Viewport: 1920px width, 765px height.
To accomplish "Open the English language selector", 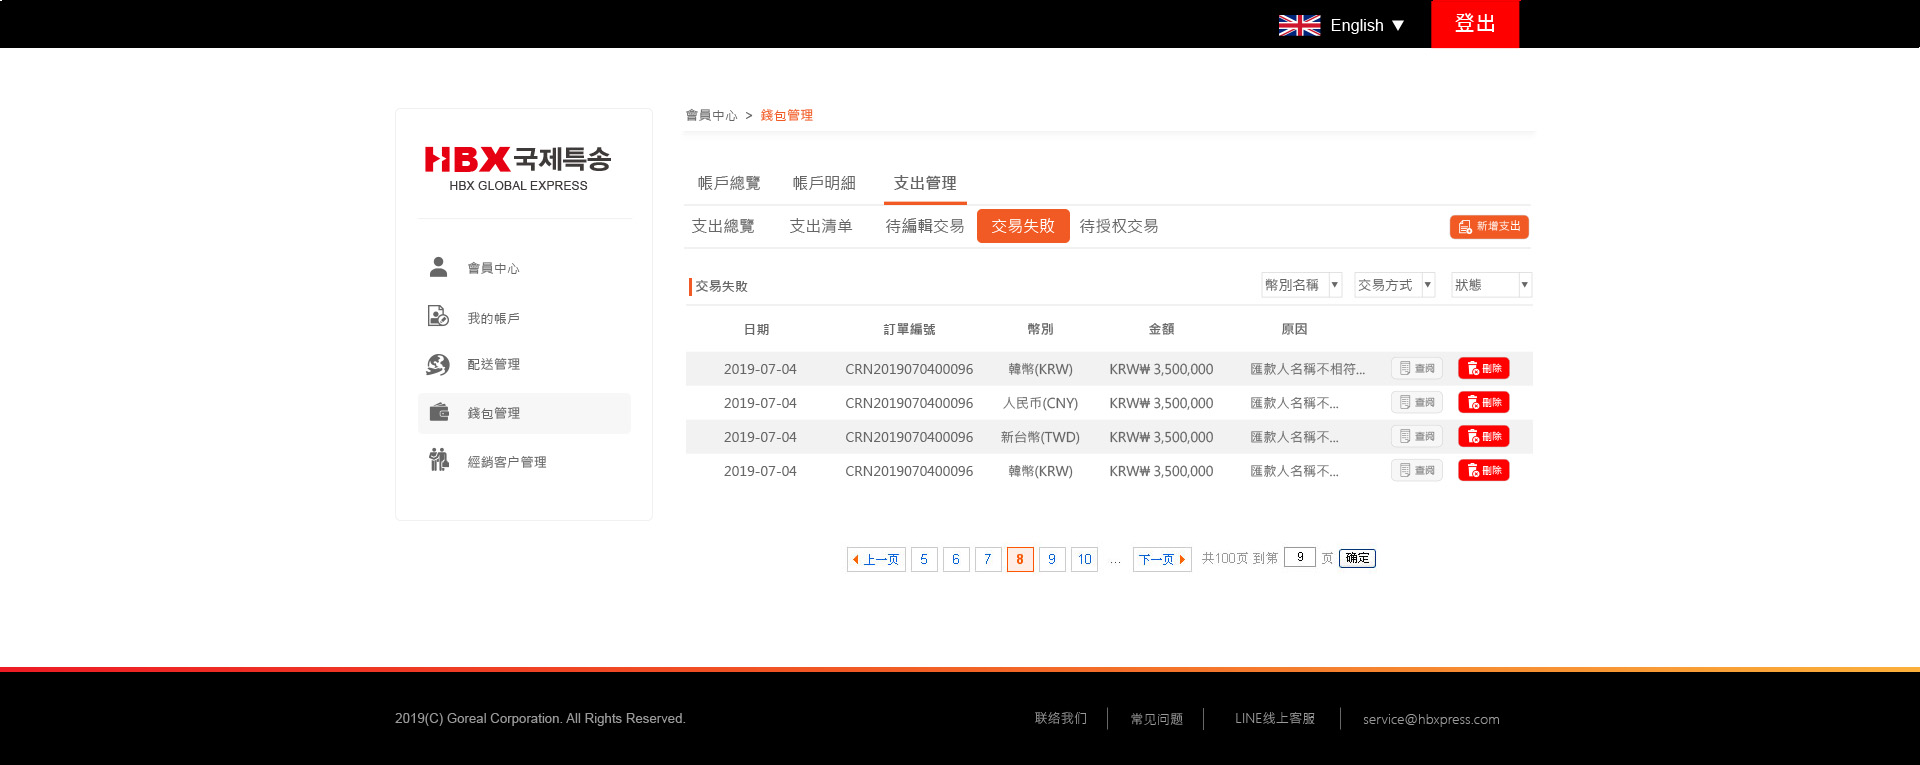I will point(1366,25).
